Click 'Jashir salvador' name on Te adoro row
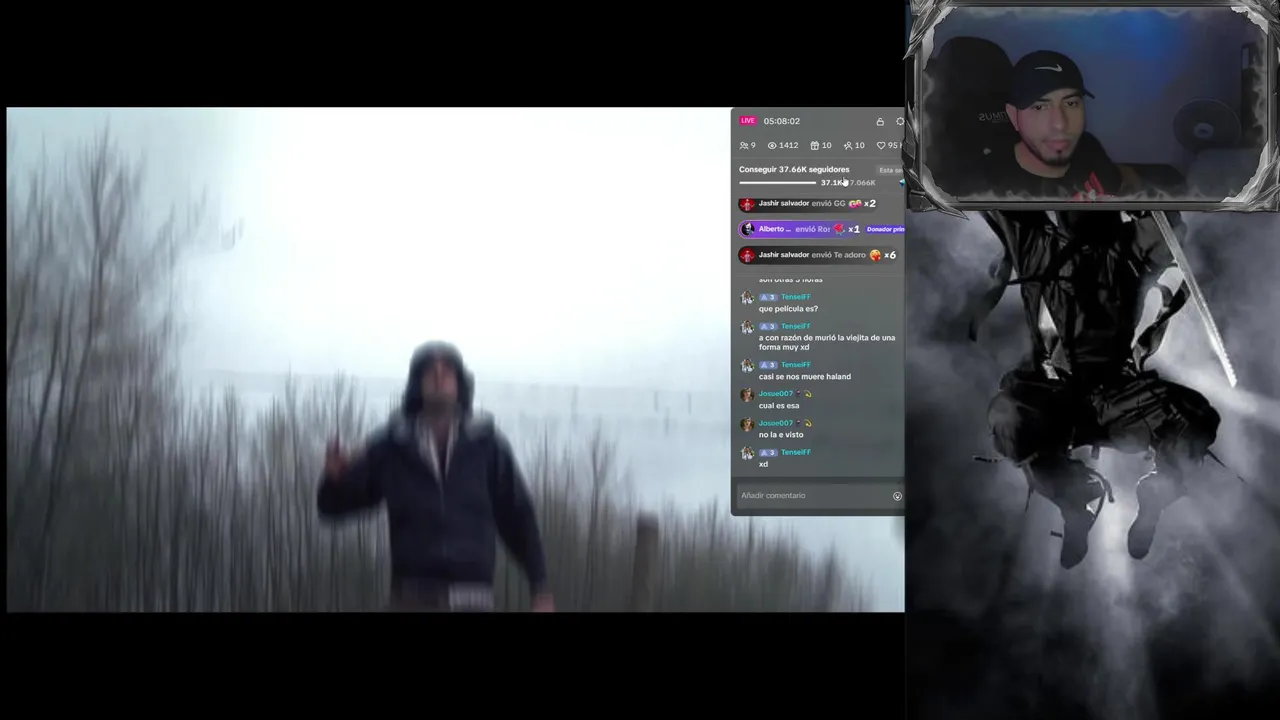 pos(784,255)
